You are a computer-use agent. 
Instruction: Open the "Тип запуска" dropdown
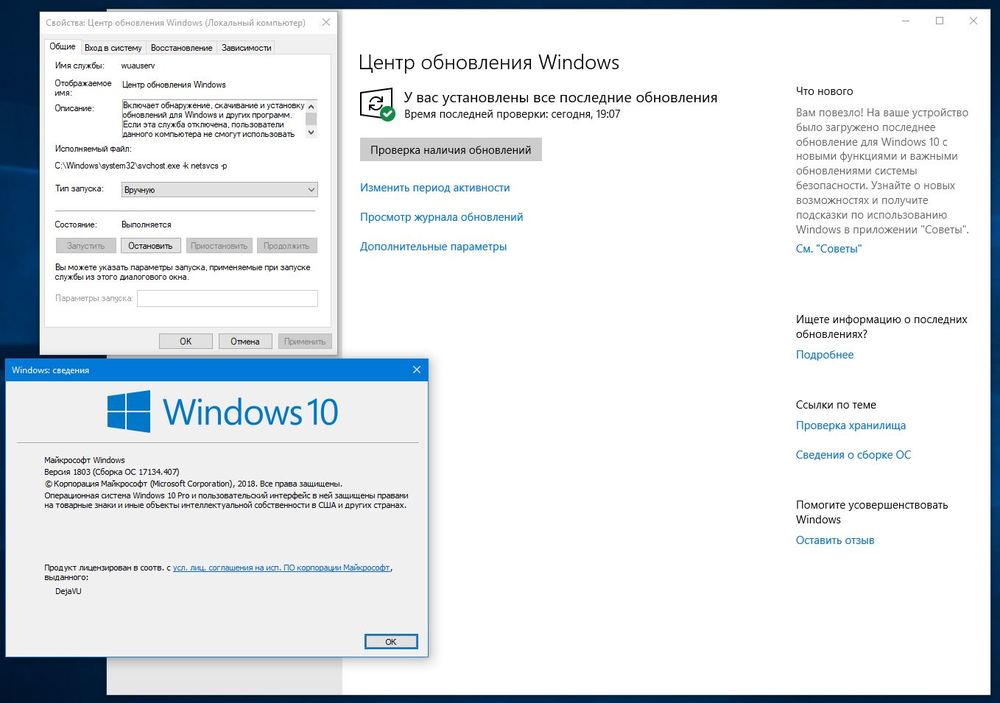tap(218, 189)
